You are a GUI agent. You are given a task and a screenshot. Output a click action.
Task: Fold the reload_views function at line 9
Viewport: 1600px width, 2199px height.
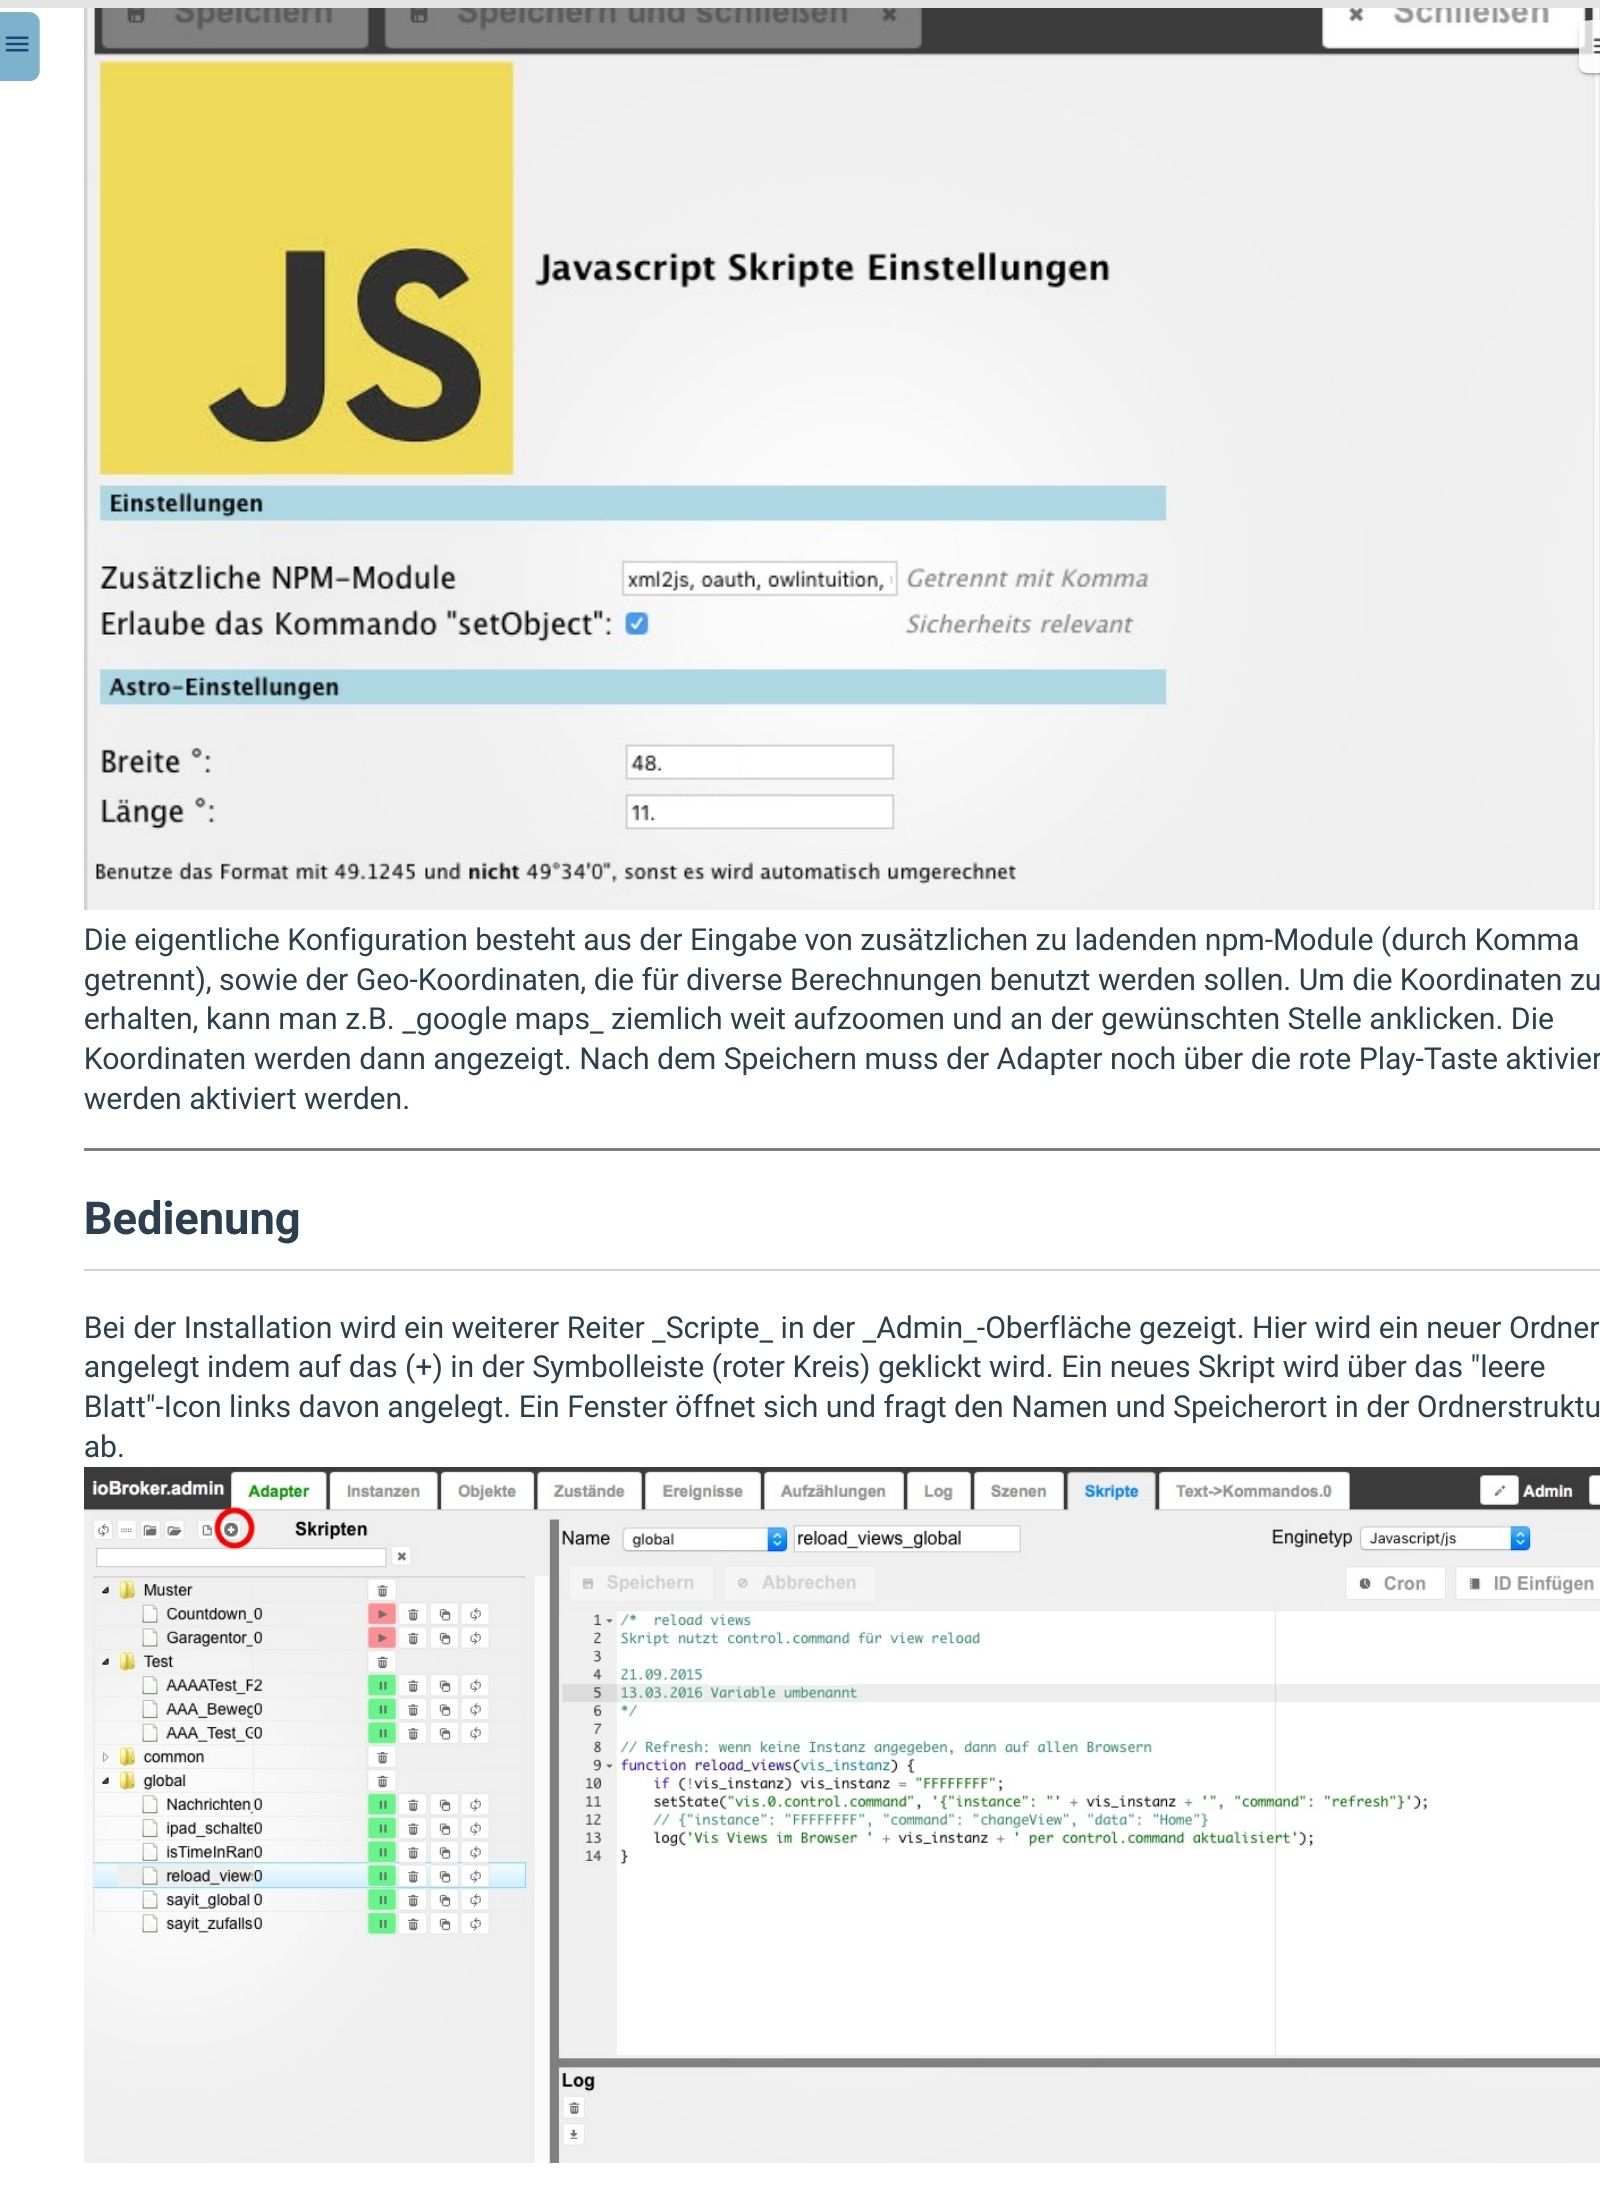pyautogui.click(x=610, y=1766)
